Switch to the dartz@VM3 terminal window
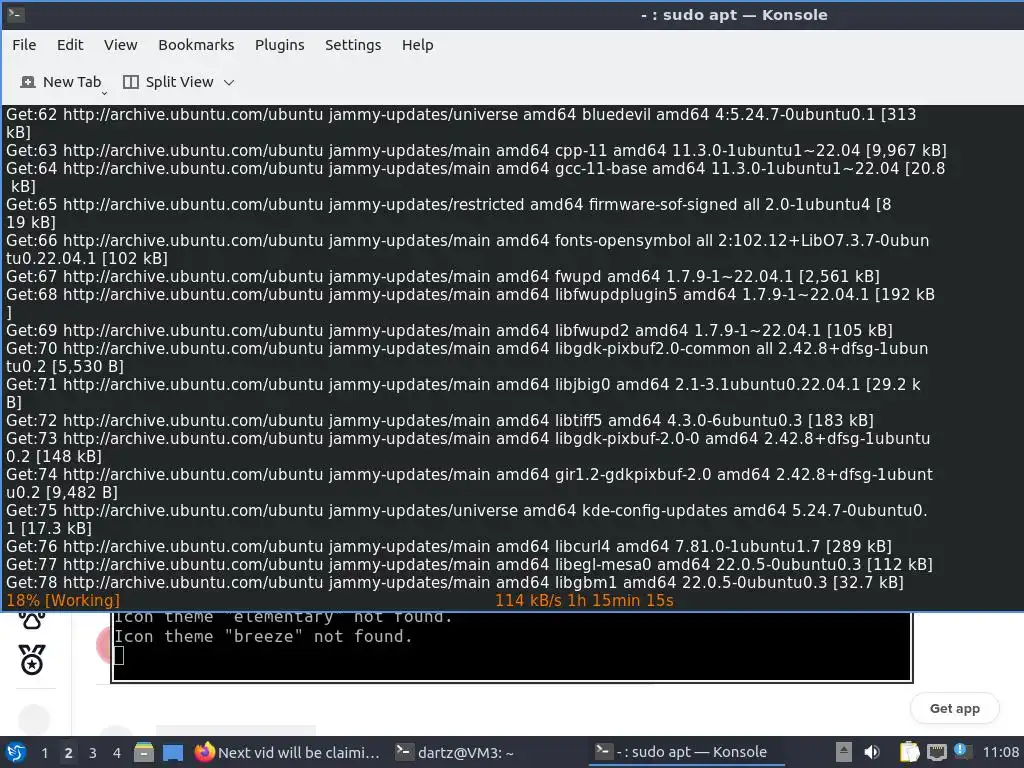The width and height of the screenshot is (1024, 768). [x=455, y=753]
